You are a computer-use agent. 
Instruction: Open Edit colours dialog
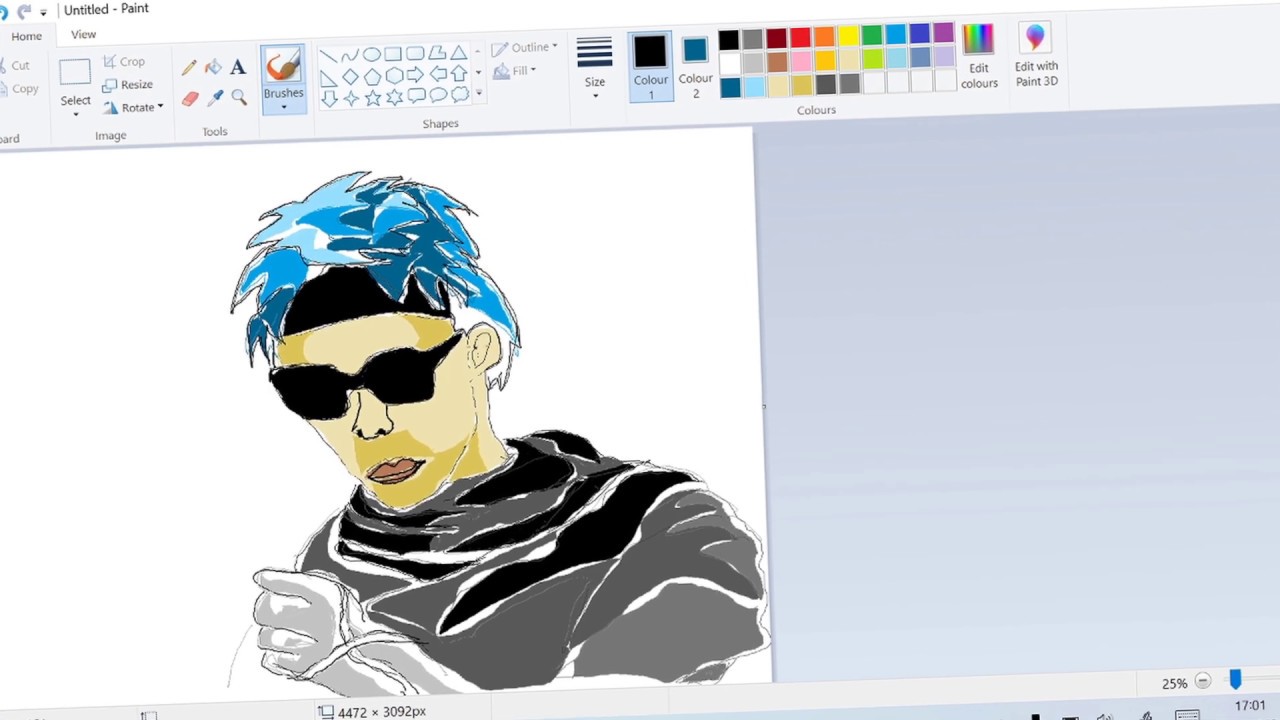[x=979, y=57]
